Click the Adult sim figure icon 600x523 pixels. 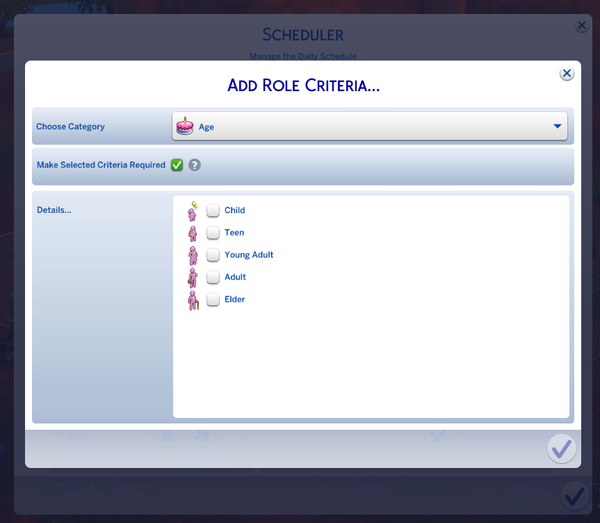(193, 277)
